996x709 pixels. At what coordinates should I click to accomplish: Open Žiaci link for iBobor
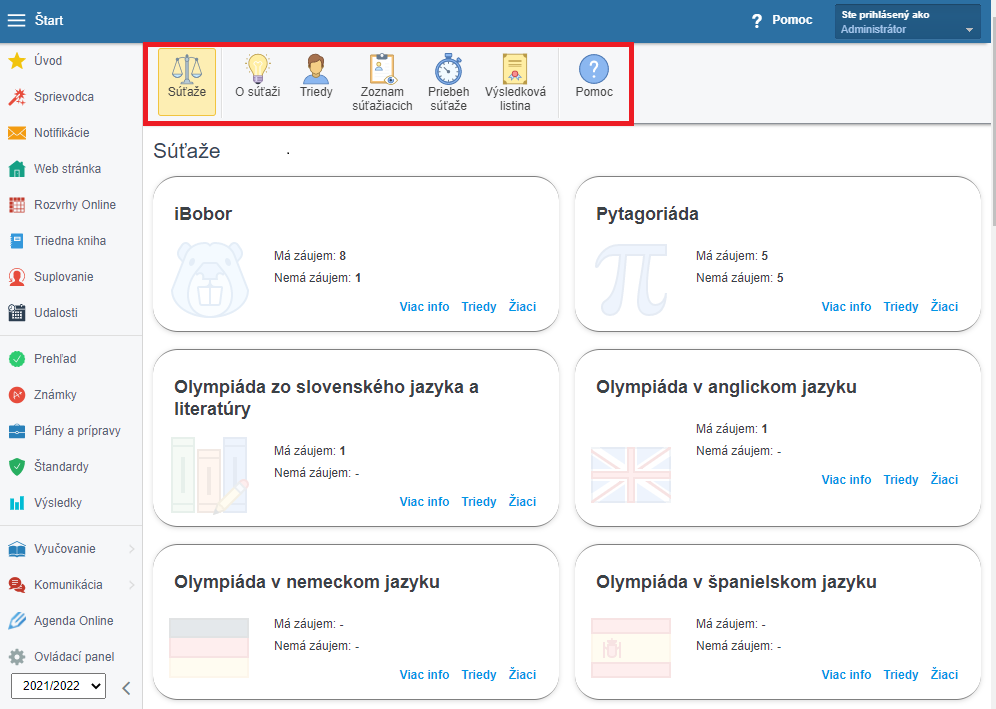click(x=522, y=306)
